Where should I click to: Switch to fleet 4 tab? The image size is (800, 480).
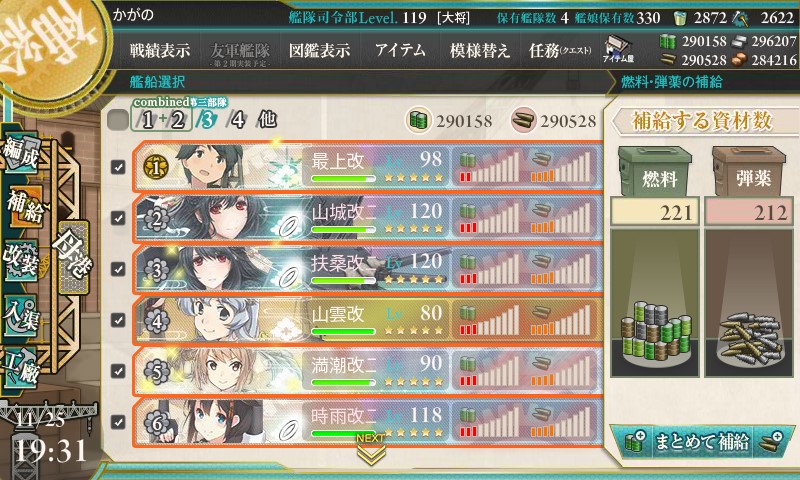[x=237, y=120]
